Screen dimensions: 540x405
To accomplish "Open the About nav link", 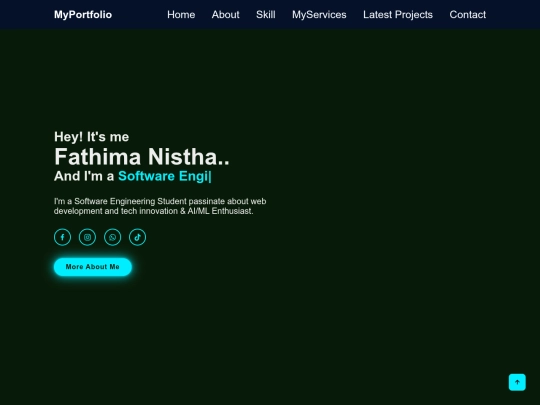I will (x=226, y=14).
